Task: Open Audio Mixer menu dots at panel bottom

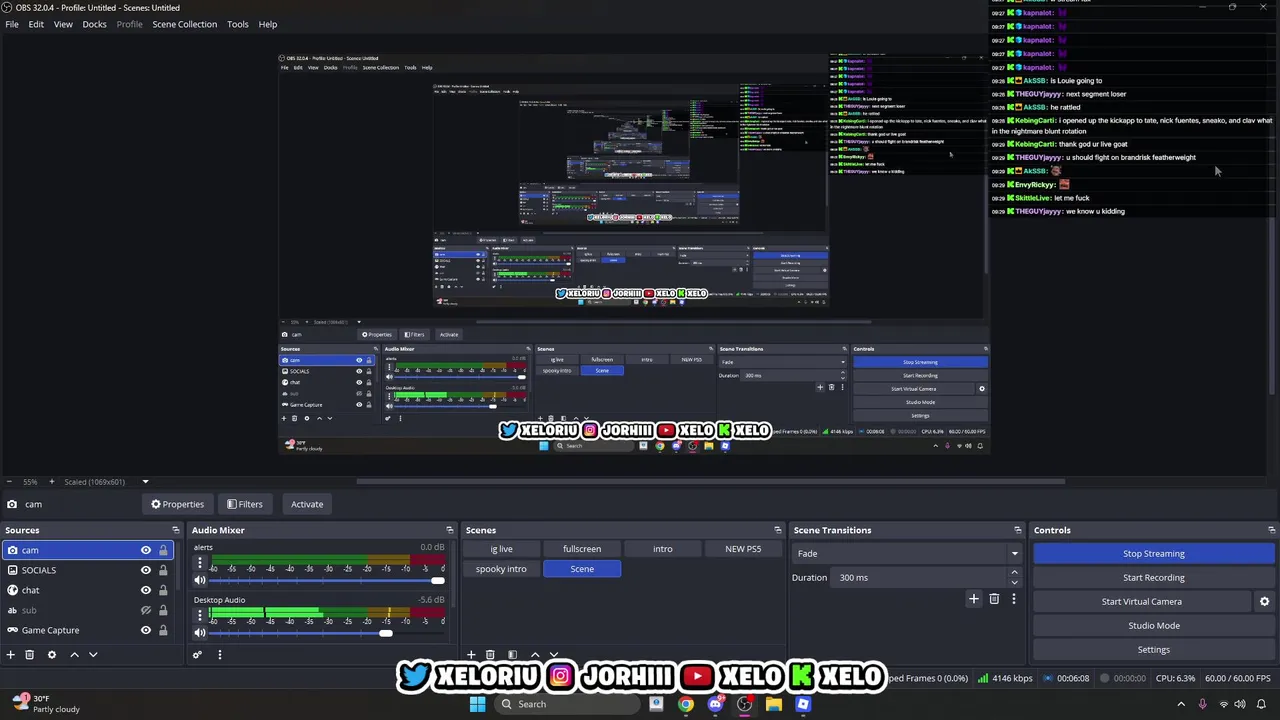Action: click(219, 655)
